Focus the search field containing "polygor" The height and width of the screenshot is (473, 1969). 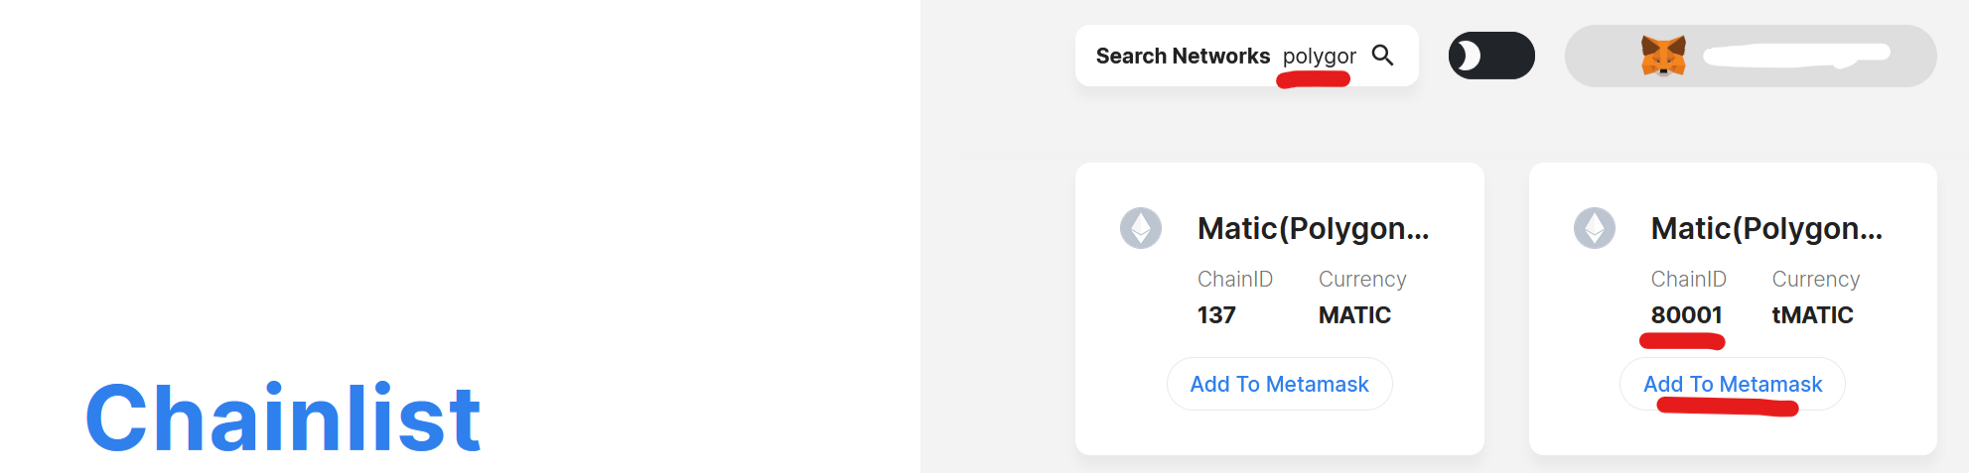(x=1319, y=56)
